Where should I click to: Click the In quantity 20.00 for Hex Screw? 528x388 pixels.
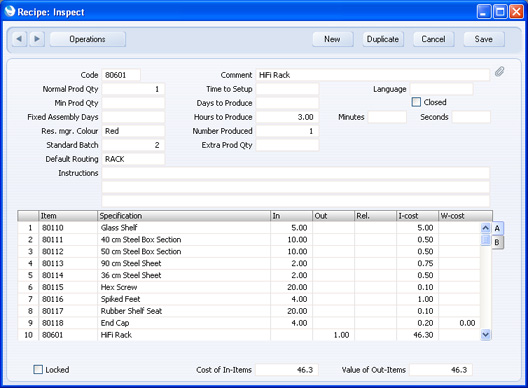[292, 287]
